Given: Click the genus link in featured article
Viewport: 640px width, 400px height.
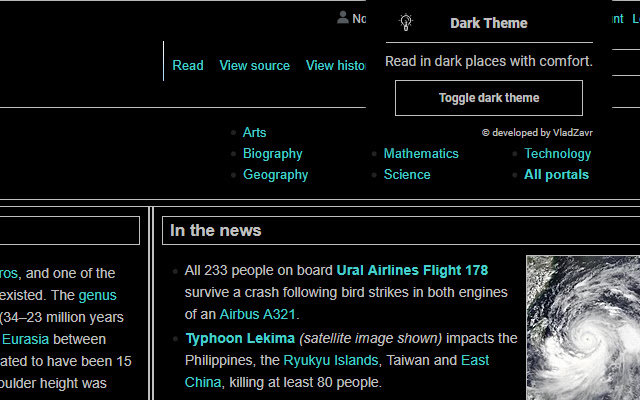Looking at the screenshot, I should click(97, 295).
